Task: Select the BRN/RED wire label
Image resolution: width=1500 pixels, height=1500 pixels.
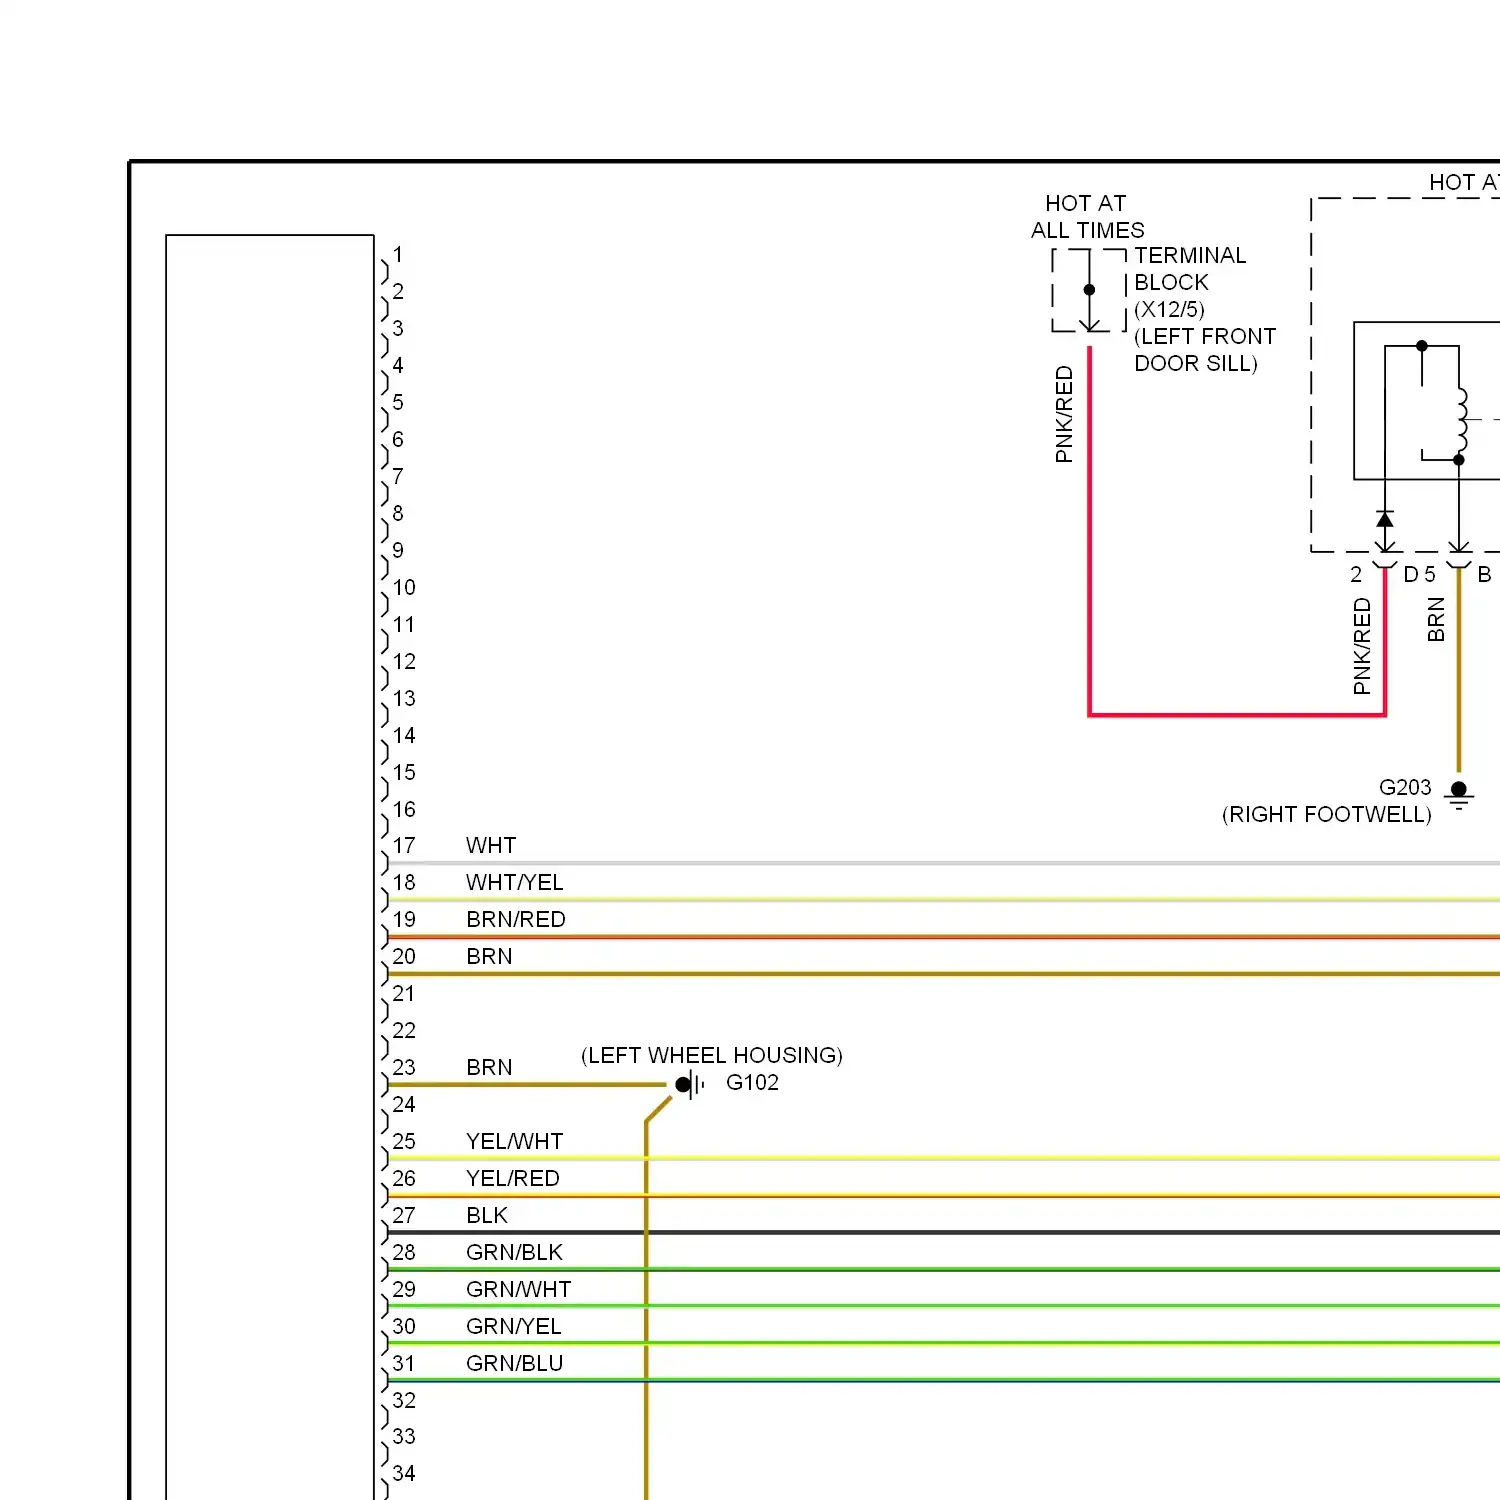Action: coord(516,920)
